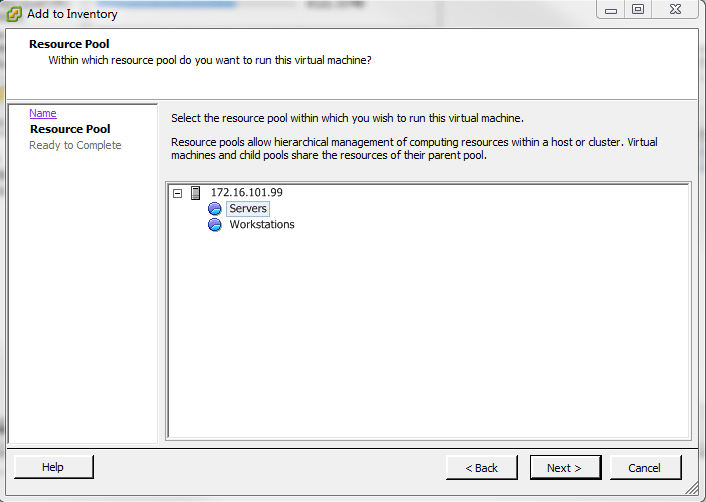Screen dimensions: 706x502
Task: Cancel the Add to Inventory wizard
Action: tap(644, 467)
